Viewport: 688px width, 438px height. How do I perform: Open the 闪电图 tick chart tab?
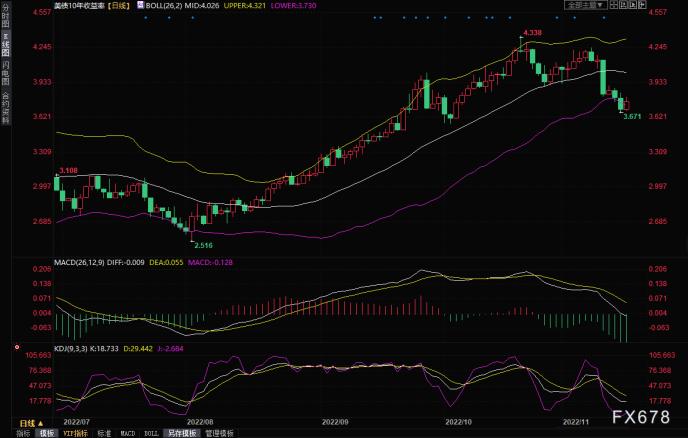tap(5, 73)
